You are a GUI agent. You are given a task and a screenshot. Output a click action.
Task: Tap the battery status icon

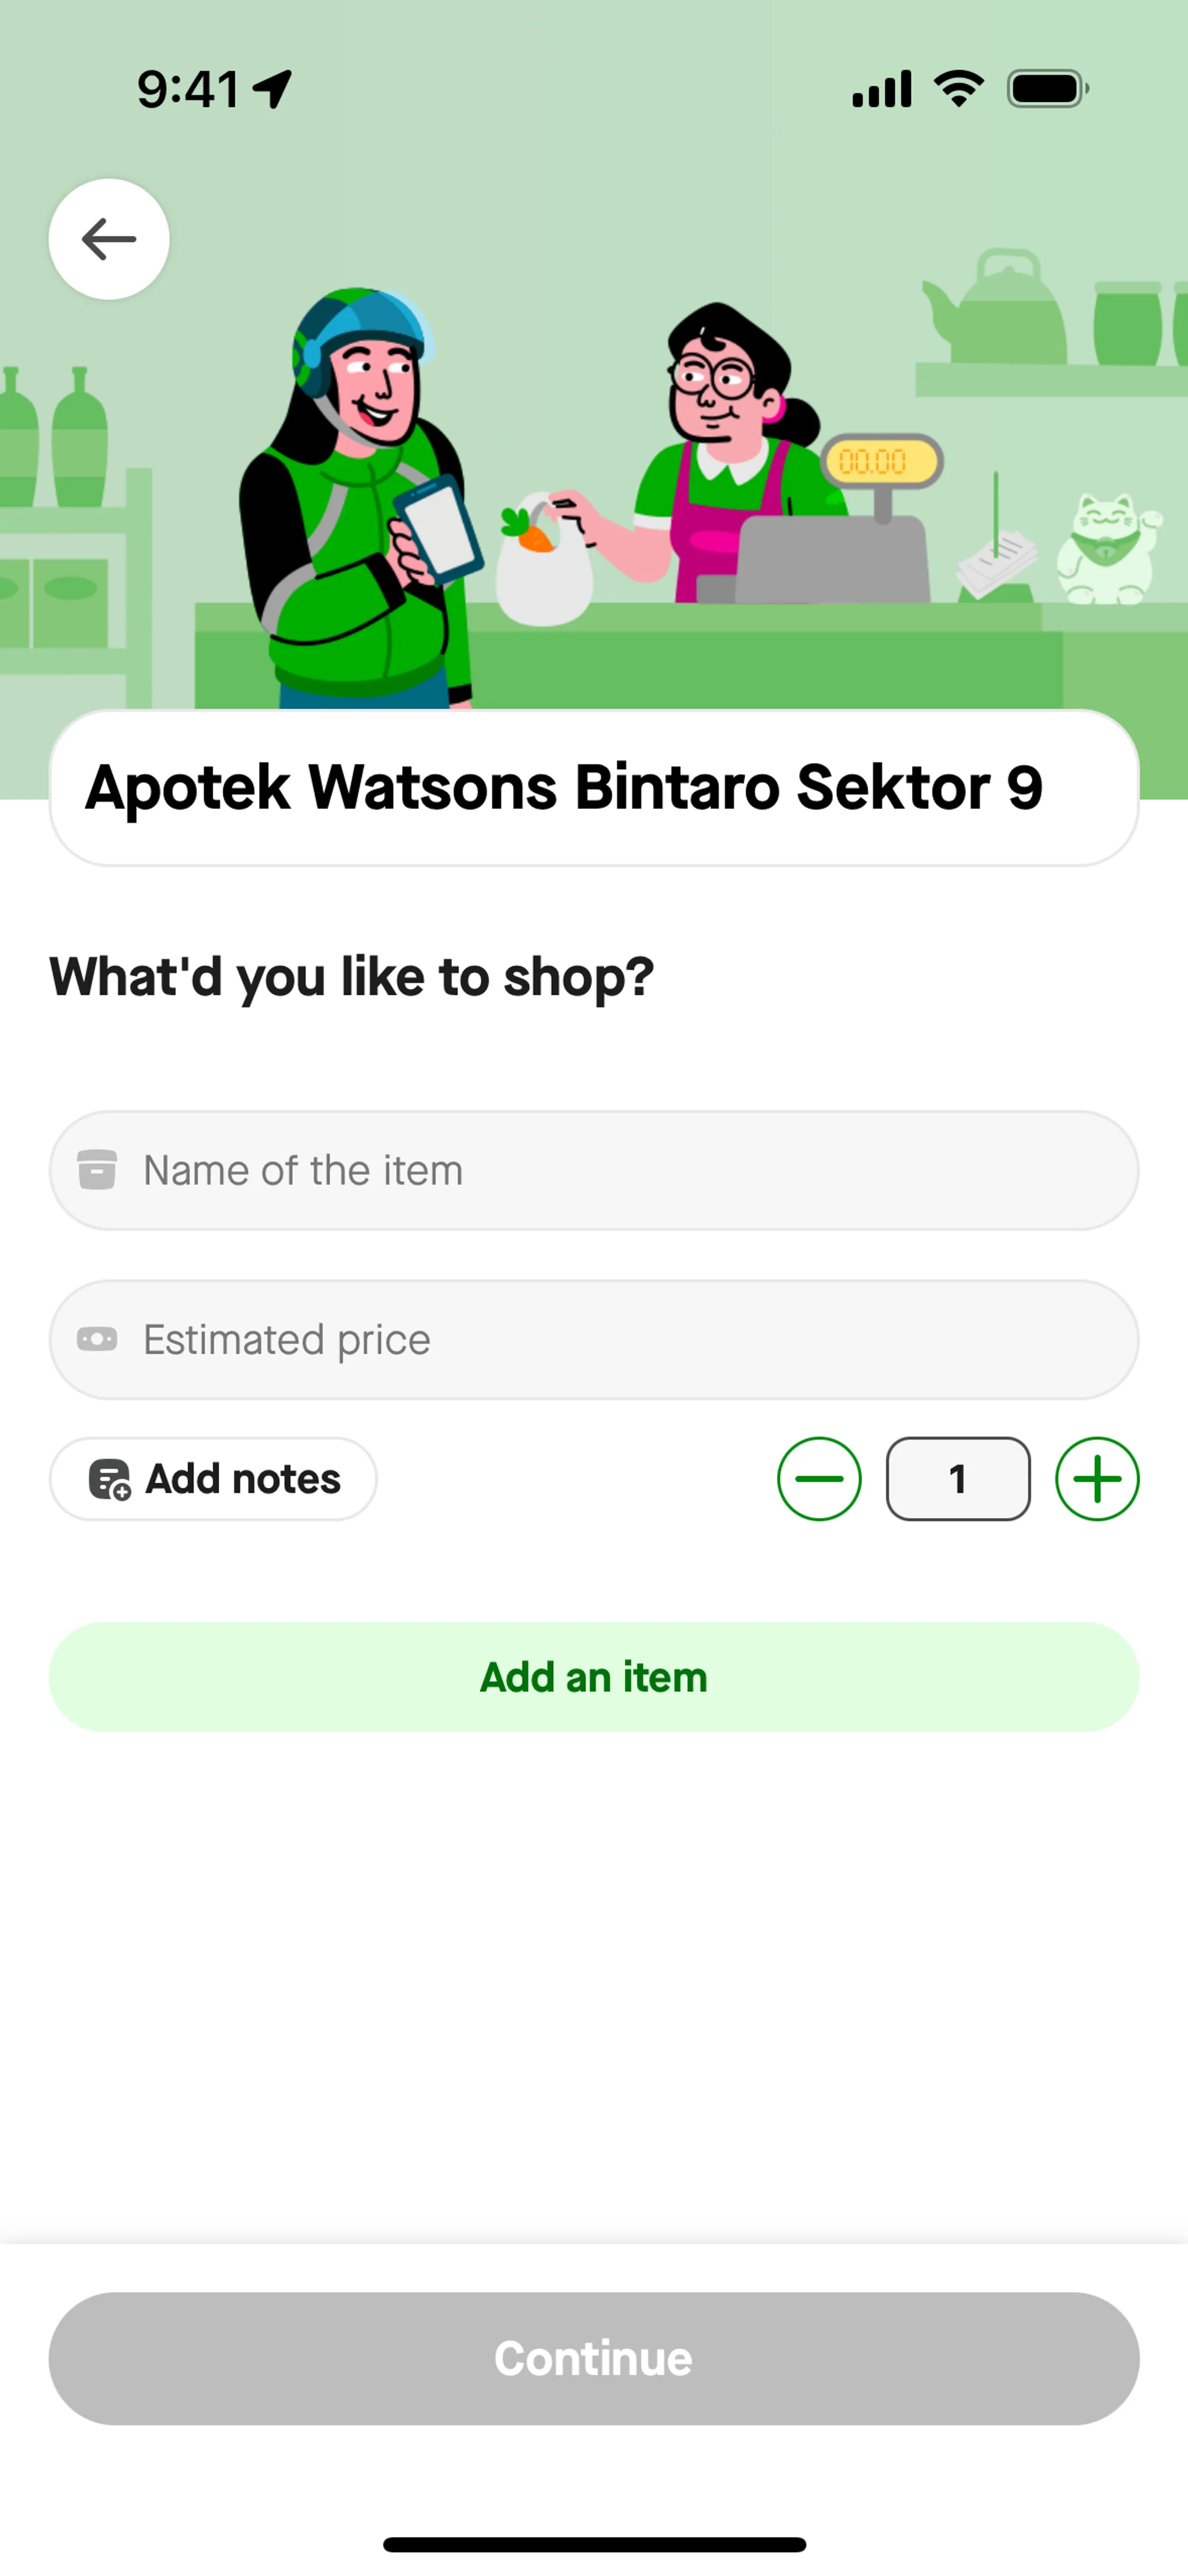pos(1047,89)
